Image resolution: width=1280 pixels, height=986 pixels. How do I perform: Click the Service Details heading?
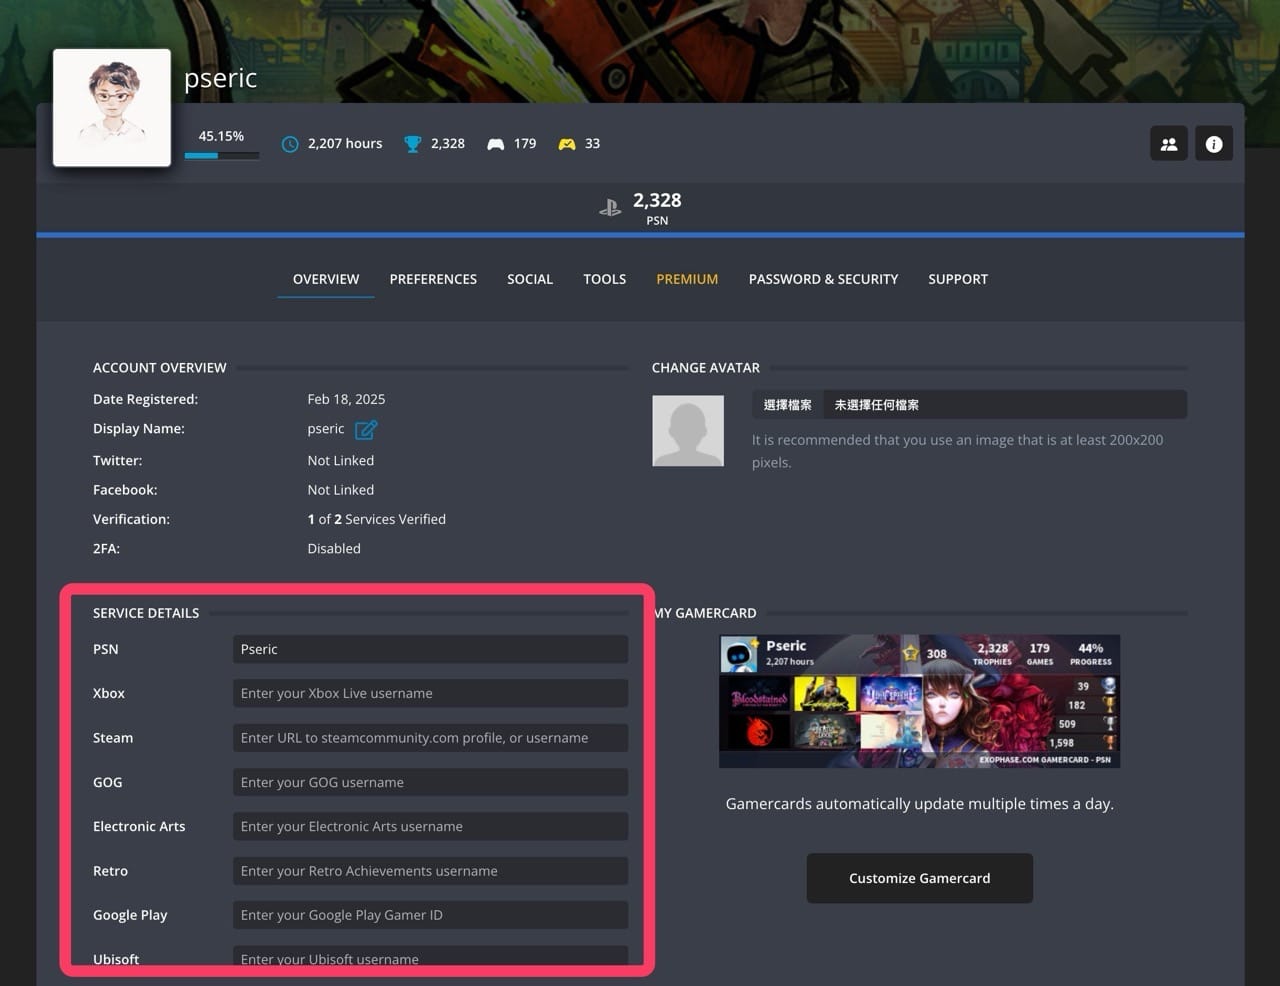point(146,613)
